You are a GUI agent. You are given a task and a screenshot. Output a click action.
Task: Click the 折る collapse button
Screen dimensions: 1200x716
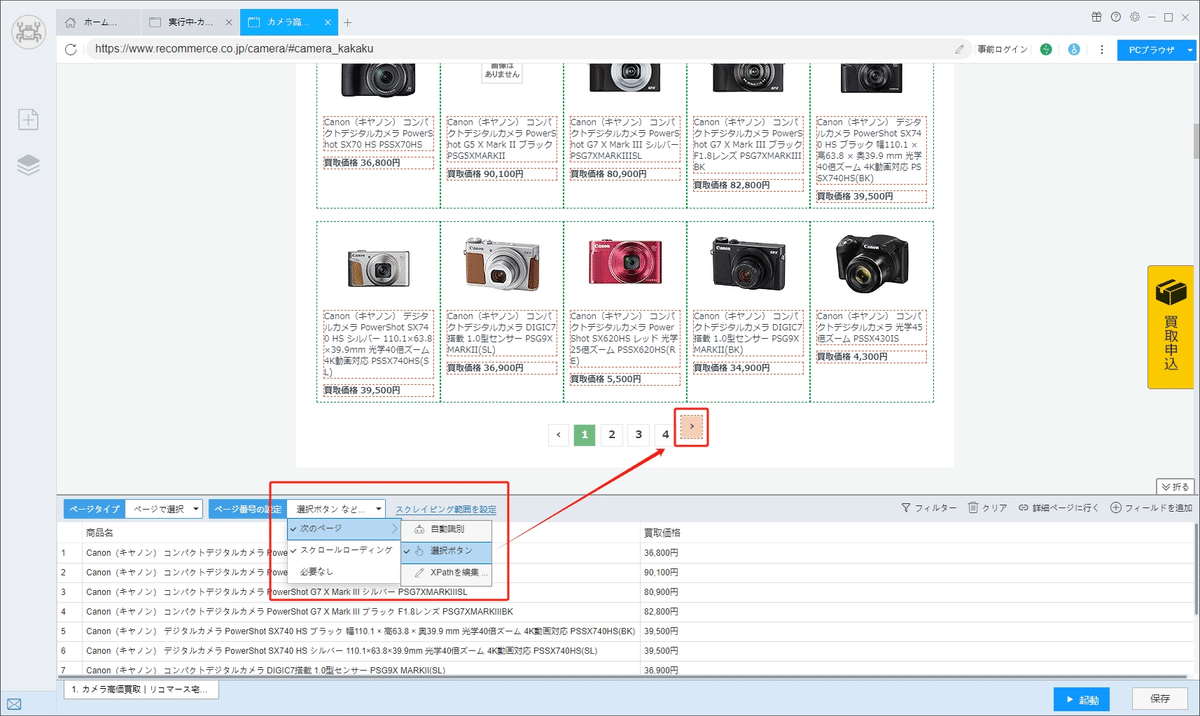[1175, 486]
